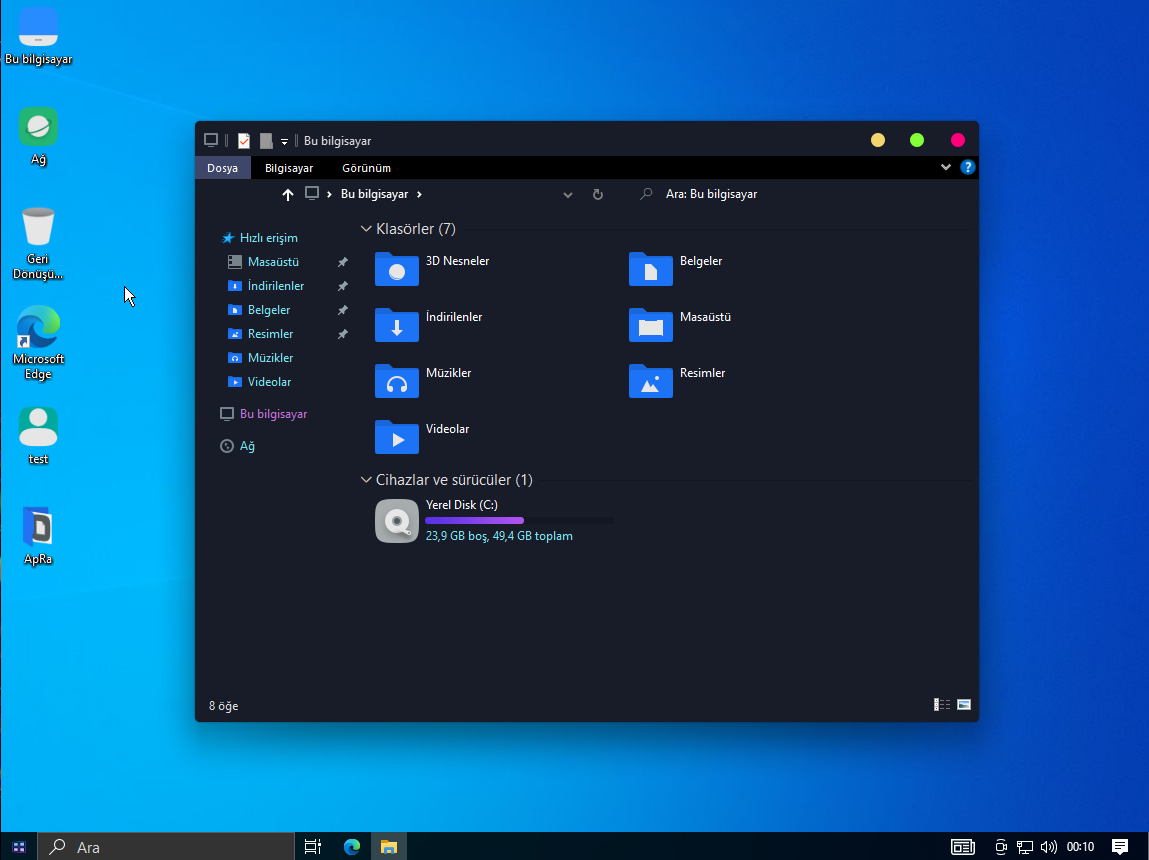The height and width of the screenshot is (860, 1149).
Task: Select the Microsoft Edge desktop shortcut
Action: pos(38,343)
